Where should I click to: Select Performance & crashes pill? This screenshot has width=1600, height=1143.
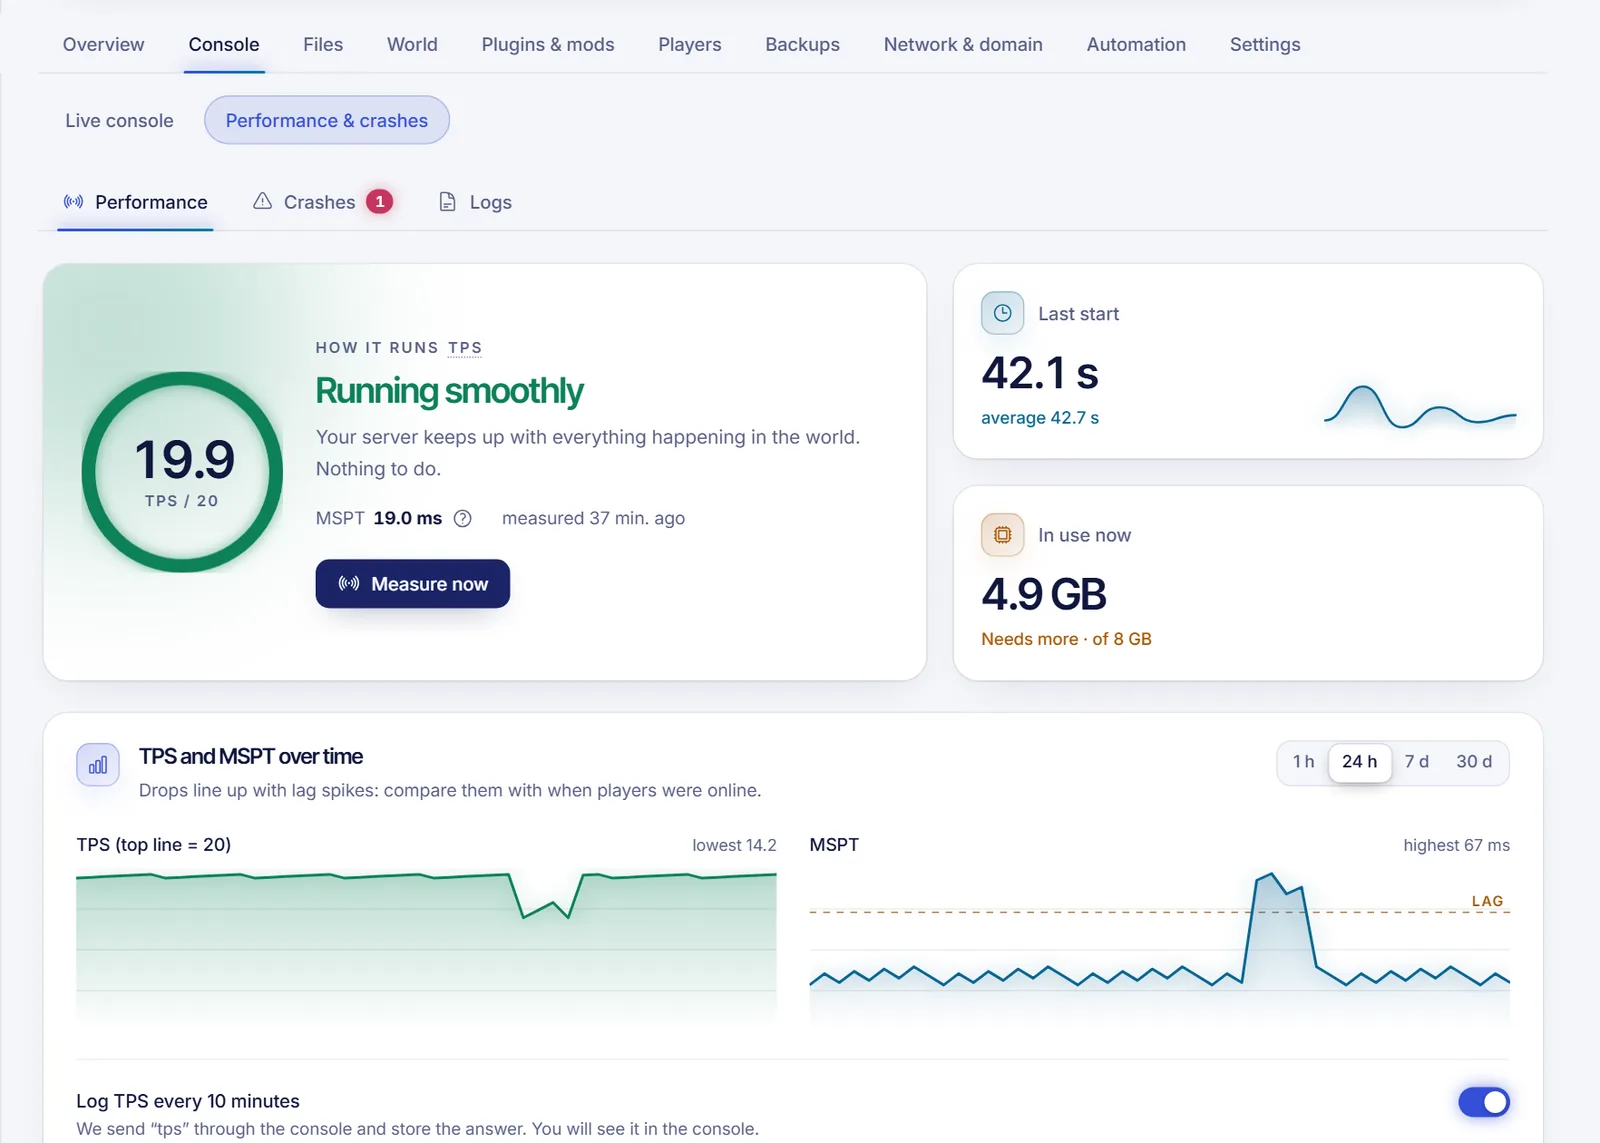[327, 120]
